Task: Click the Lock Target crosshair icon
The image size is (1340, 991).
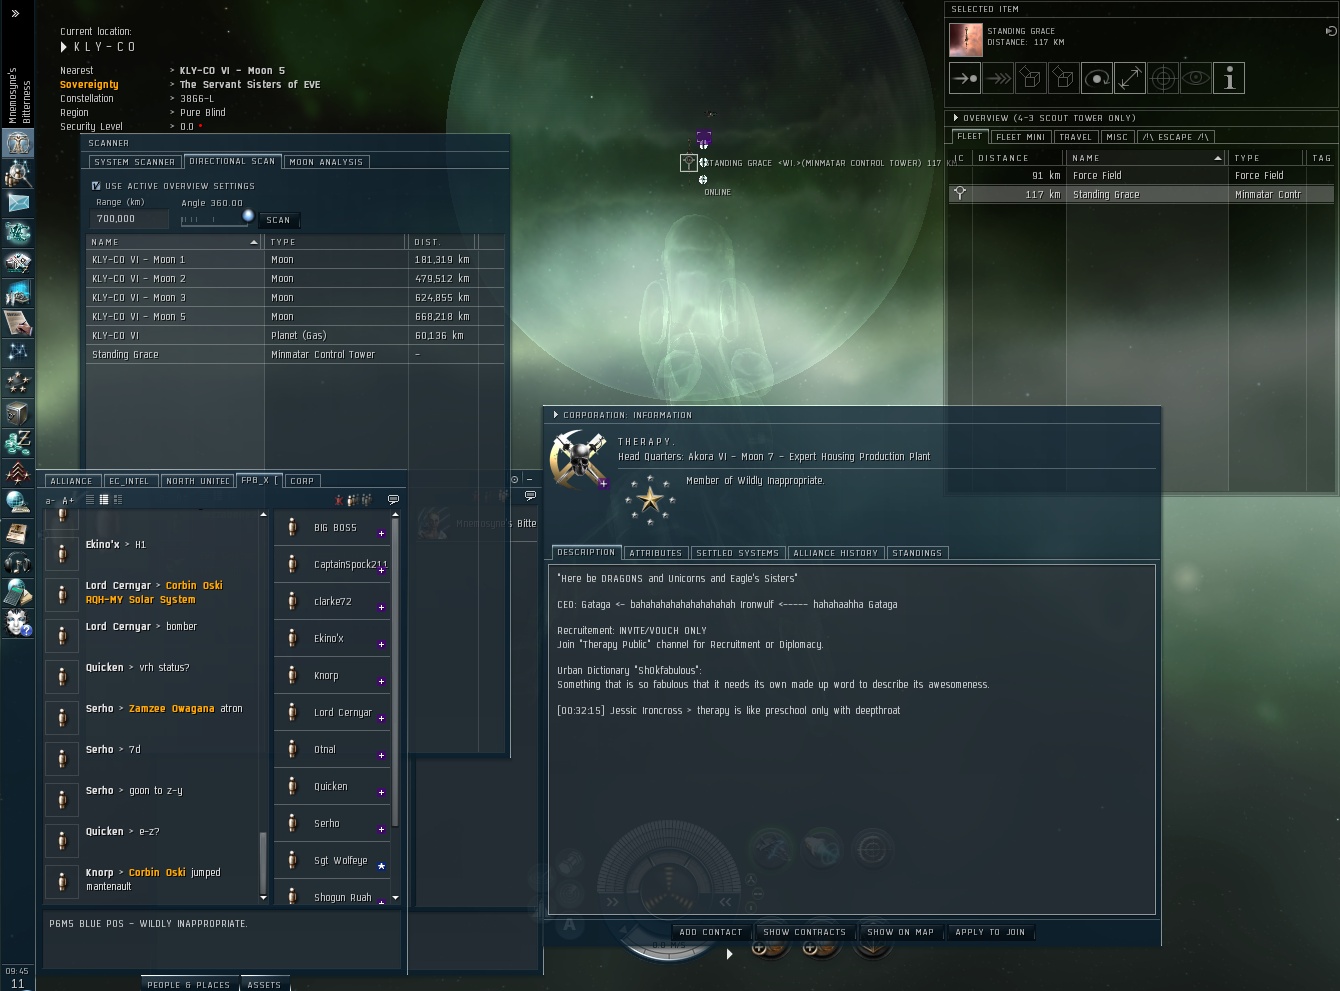Action: (1163, 78)
